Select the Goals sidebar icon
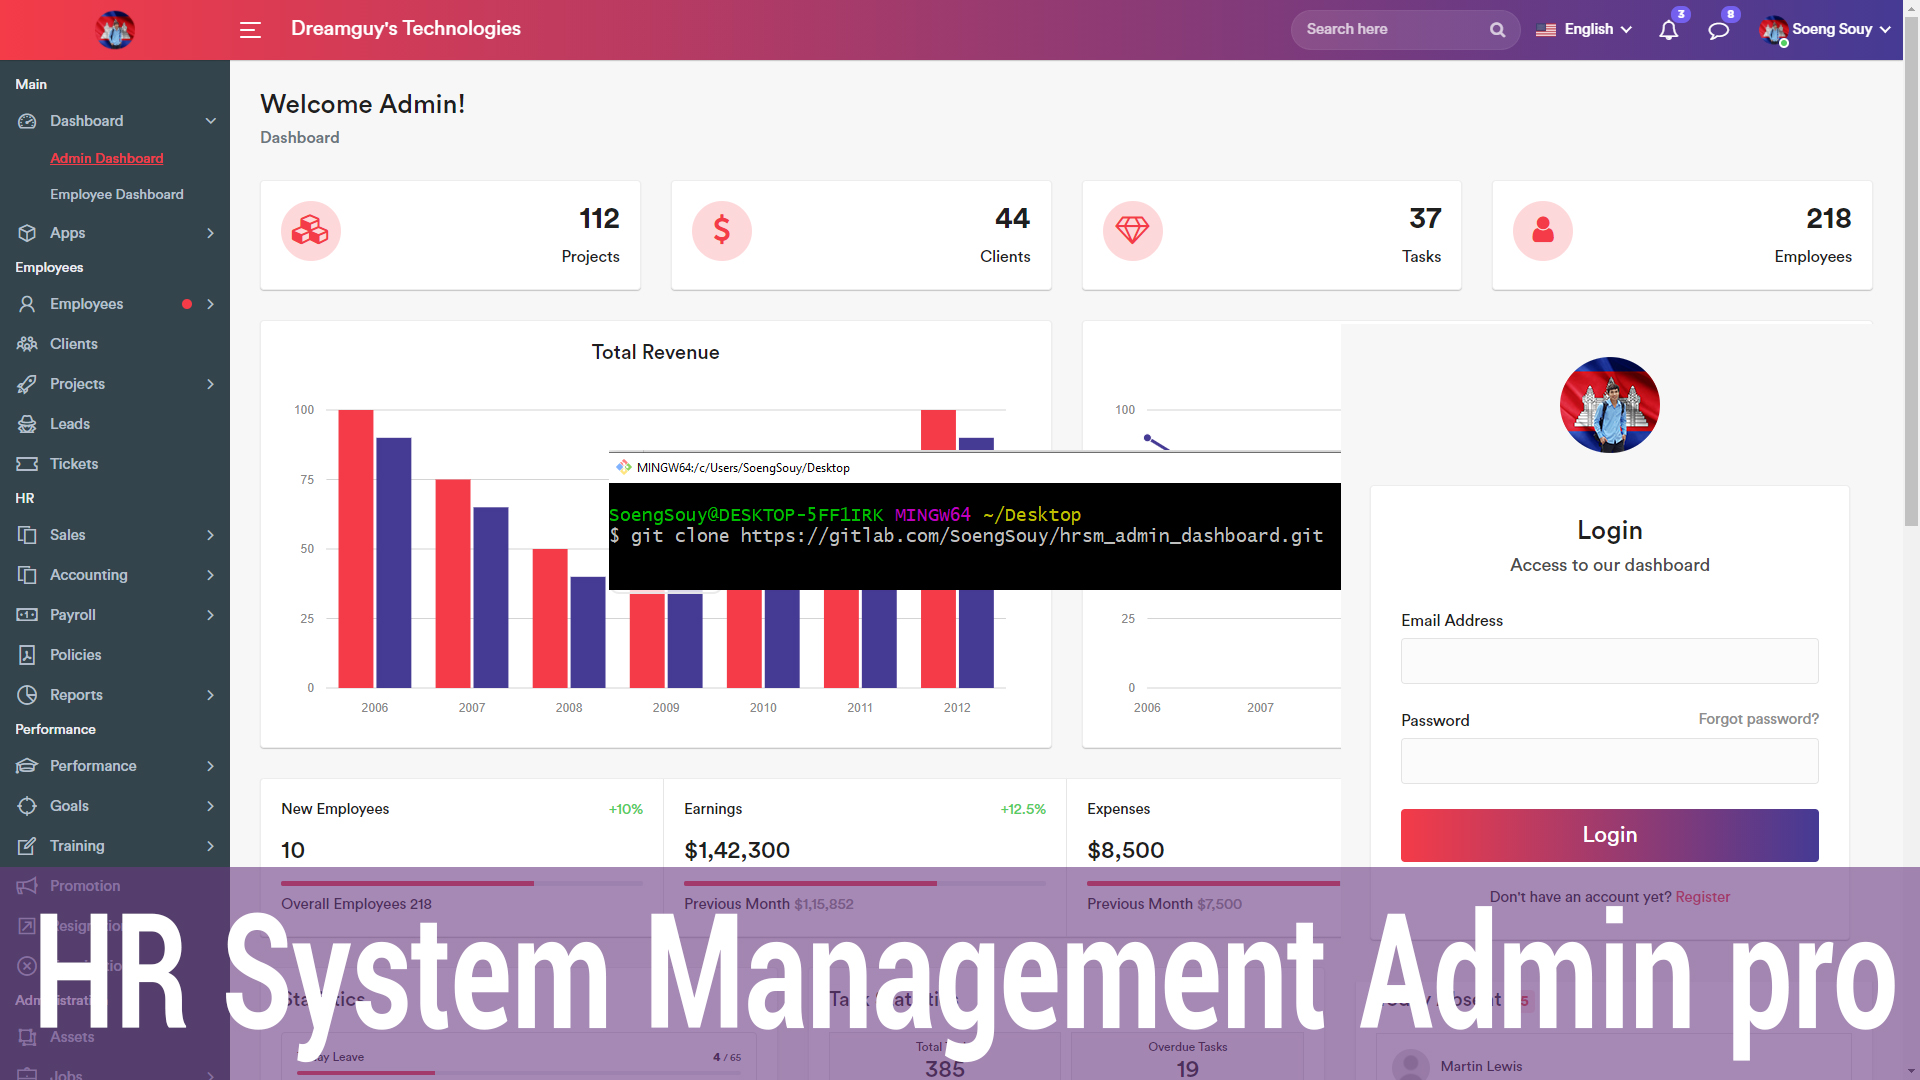 28,806
